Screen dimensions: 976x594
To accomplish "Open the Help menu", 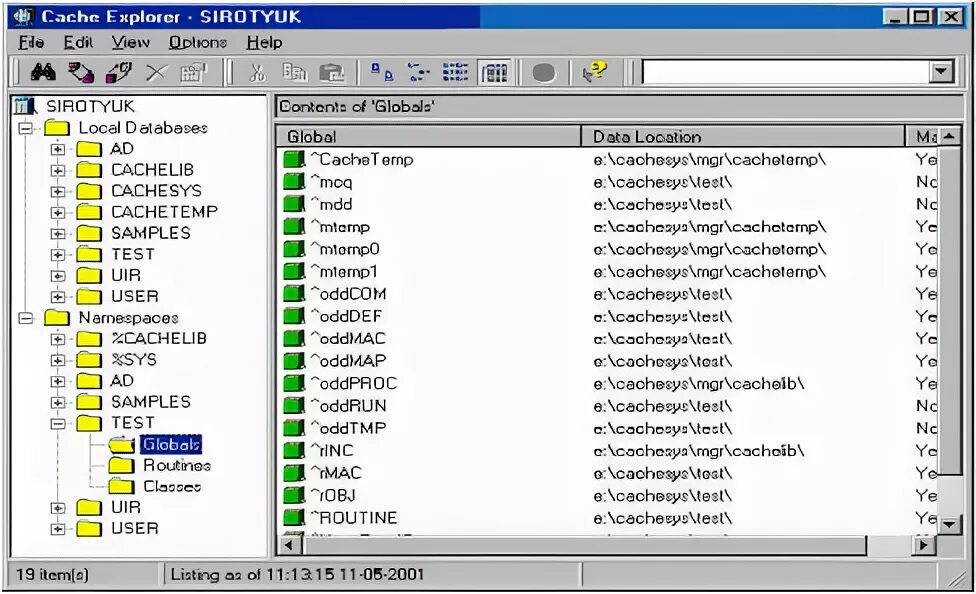I will [x=265, y=42].
